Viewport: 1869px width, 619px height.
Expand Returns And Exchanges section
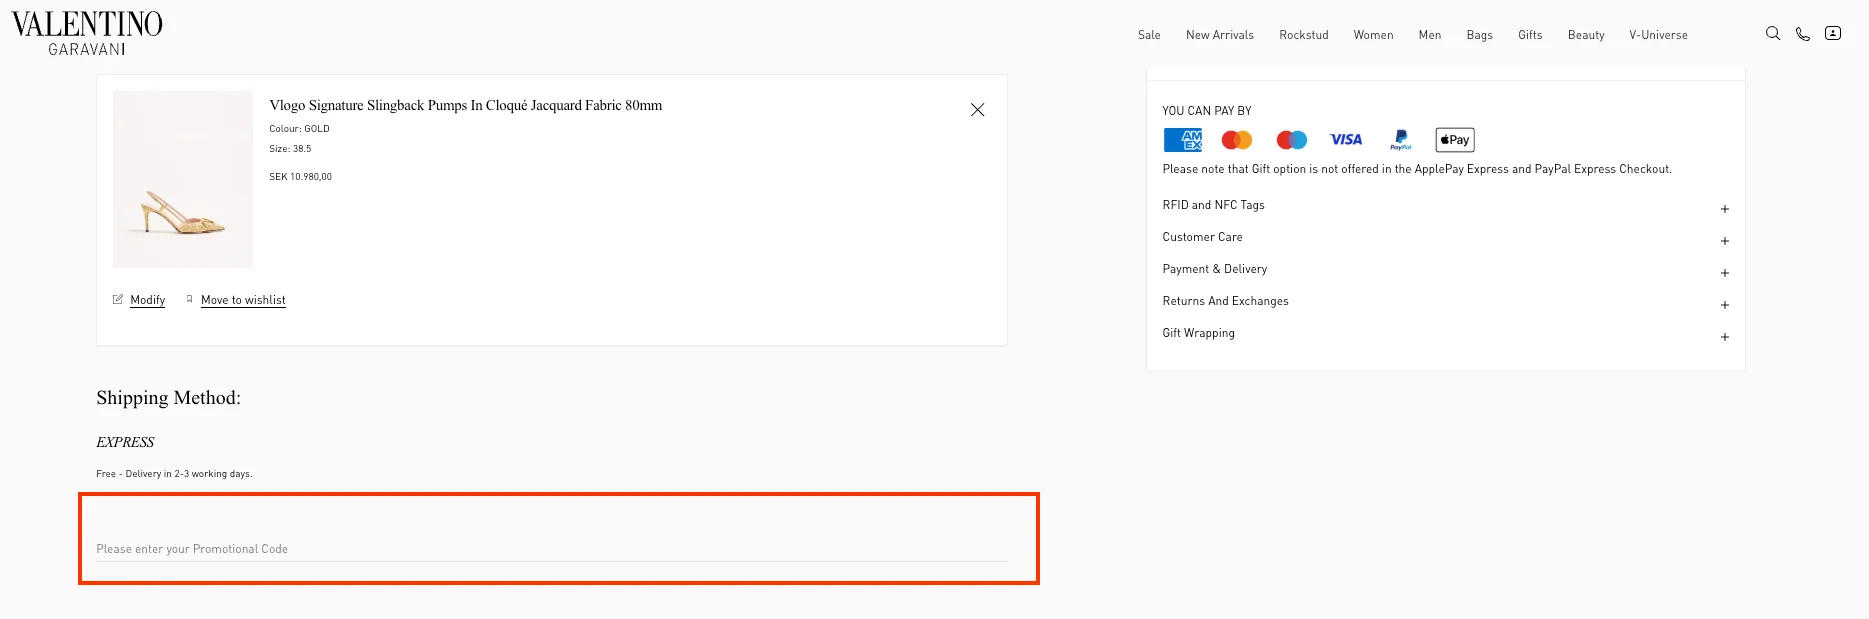(x=1724, y=305)
